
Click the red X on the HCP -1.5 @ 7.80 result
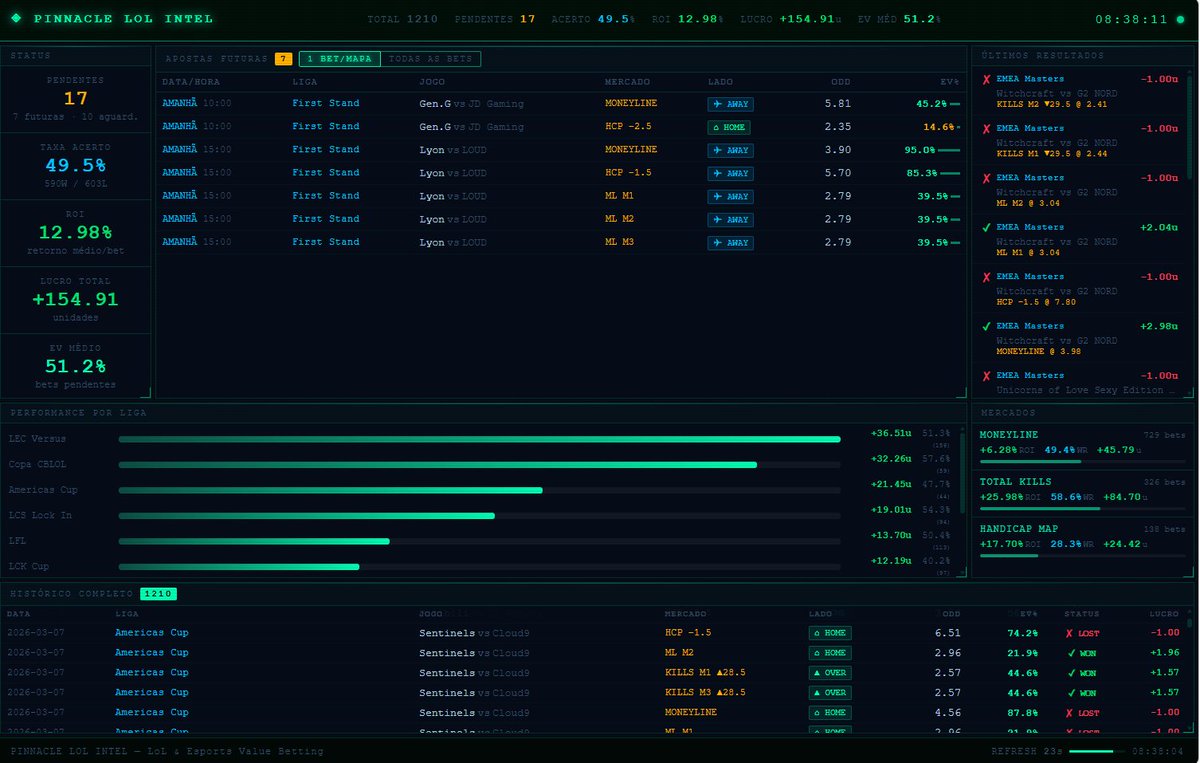987,277
